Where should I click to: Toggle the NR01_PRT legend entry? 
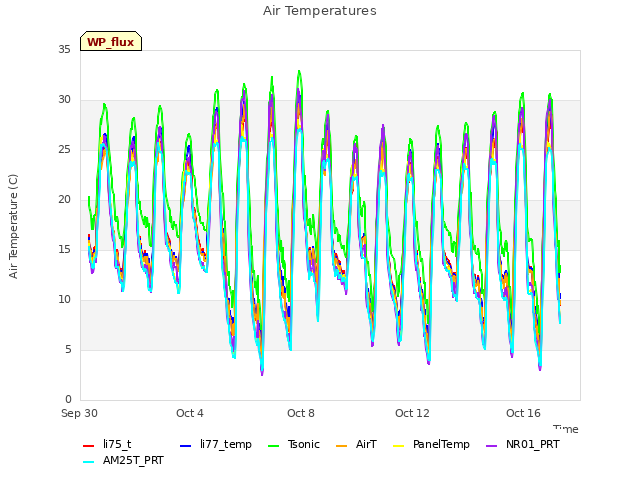click(523, 444)
